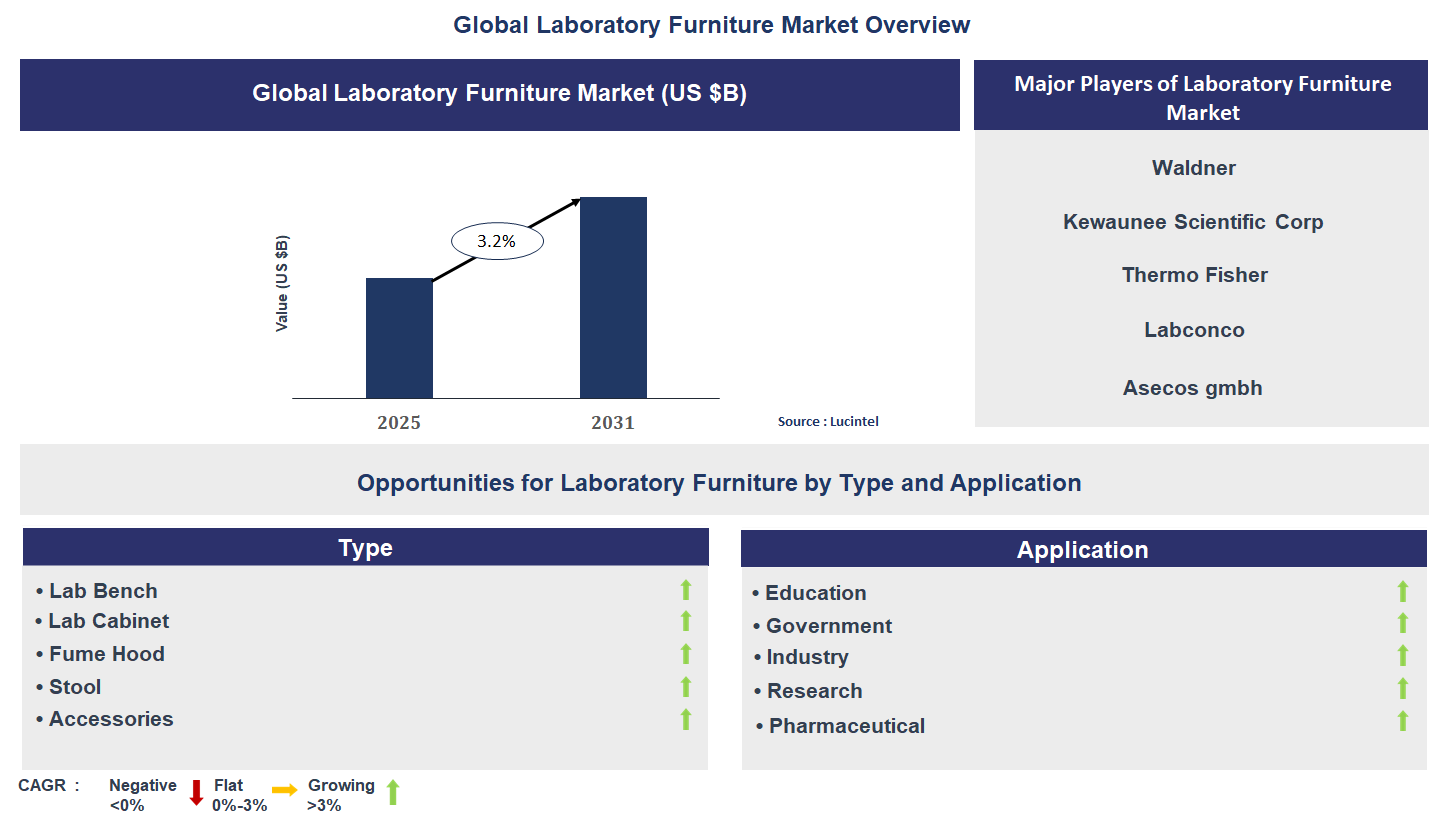The image size is (1445, 825).
Task: Click the green growth arrow beside Fume Hood
Action: click(685, 655)
